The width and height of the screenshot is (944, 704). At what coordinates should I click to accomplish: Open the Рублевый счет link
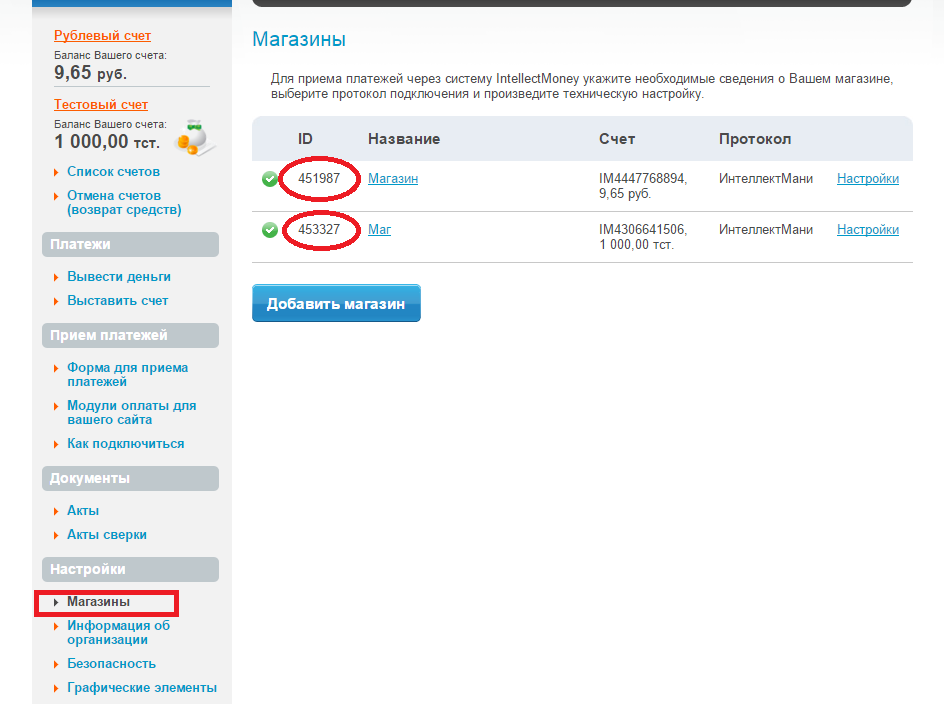102,36
